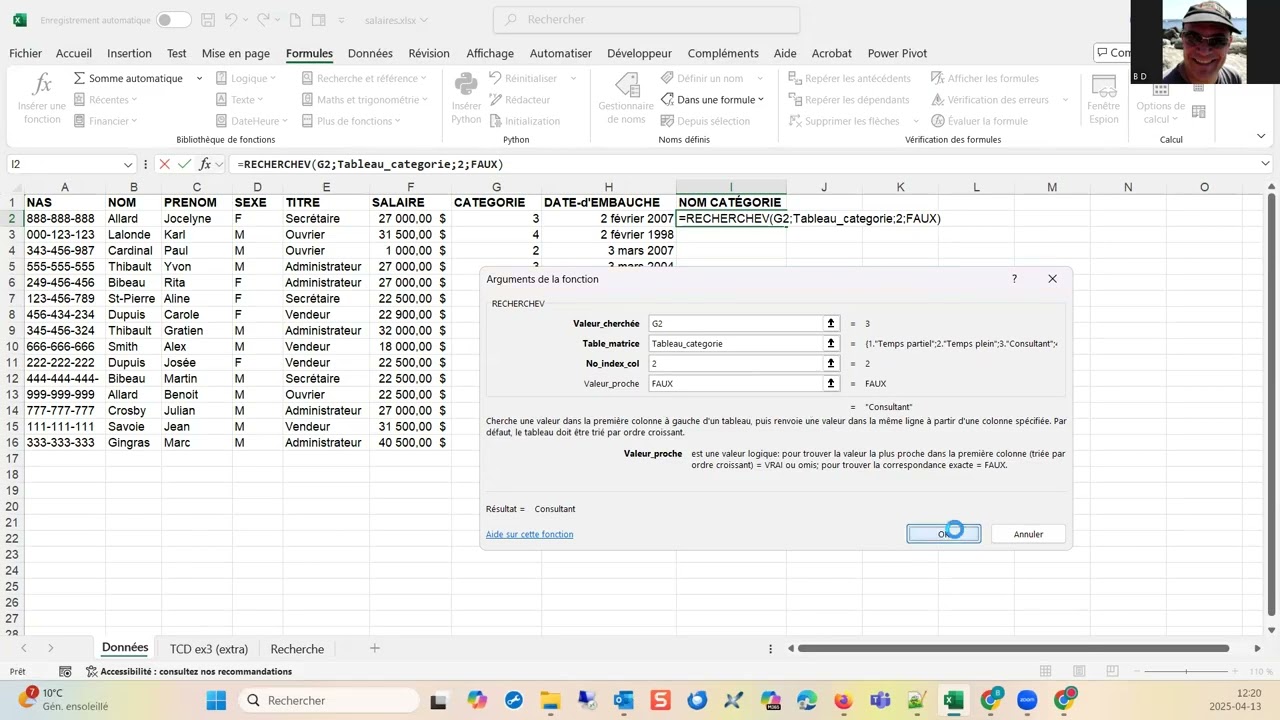Open Microsoft Teams from taskbar

pyautogui.click(x=880, y=700)
